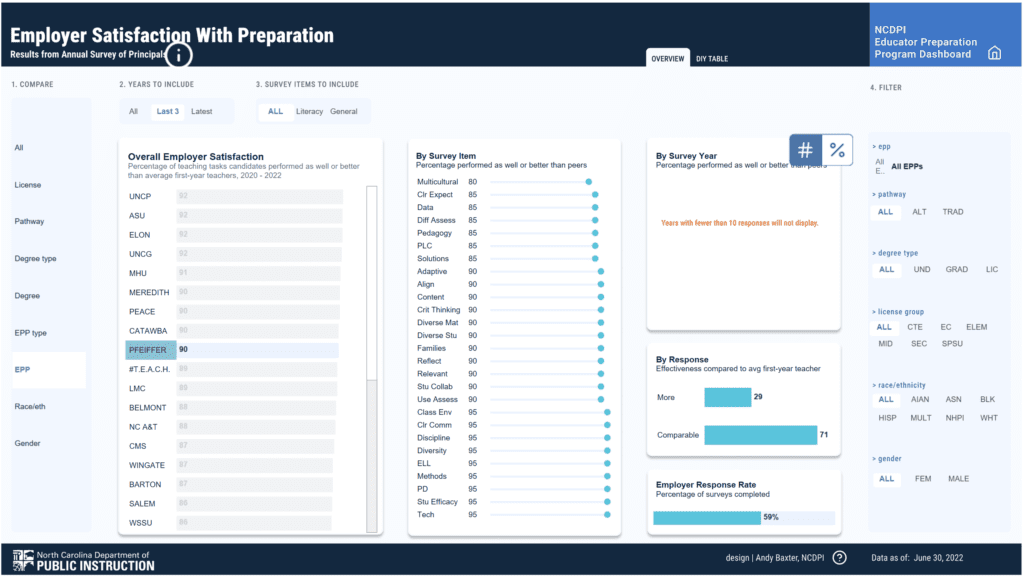Select the NC A&T row
Viewport: 1024px width, 576px height.
(231, 426)
